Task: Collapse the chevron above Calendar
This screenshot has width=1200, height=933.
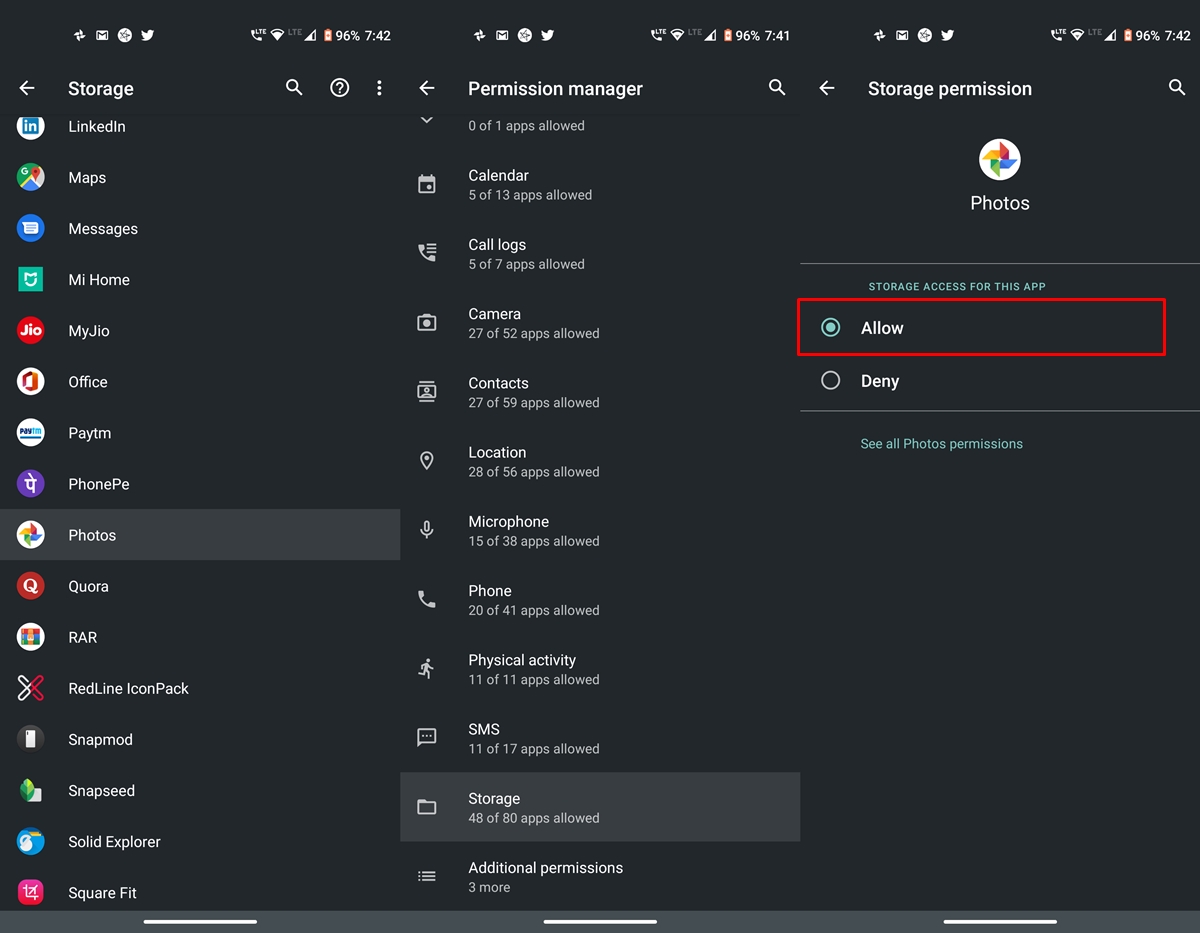Action: pos(427,121)
